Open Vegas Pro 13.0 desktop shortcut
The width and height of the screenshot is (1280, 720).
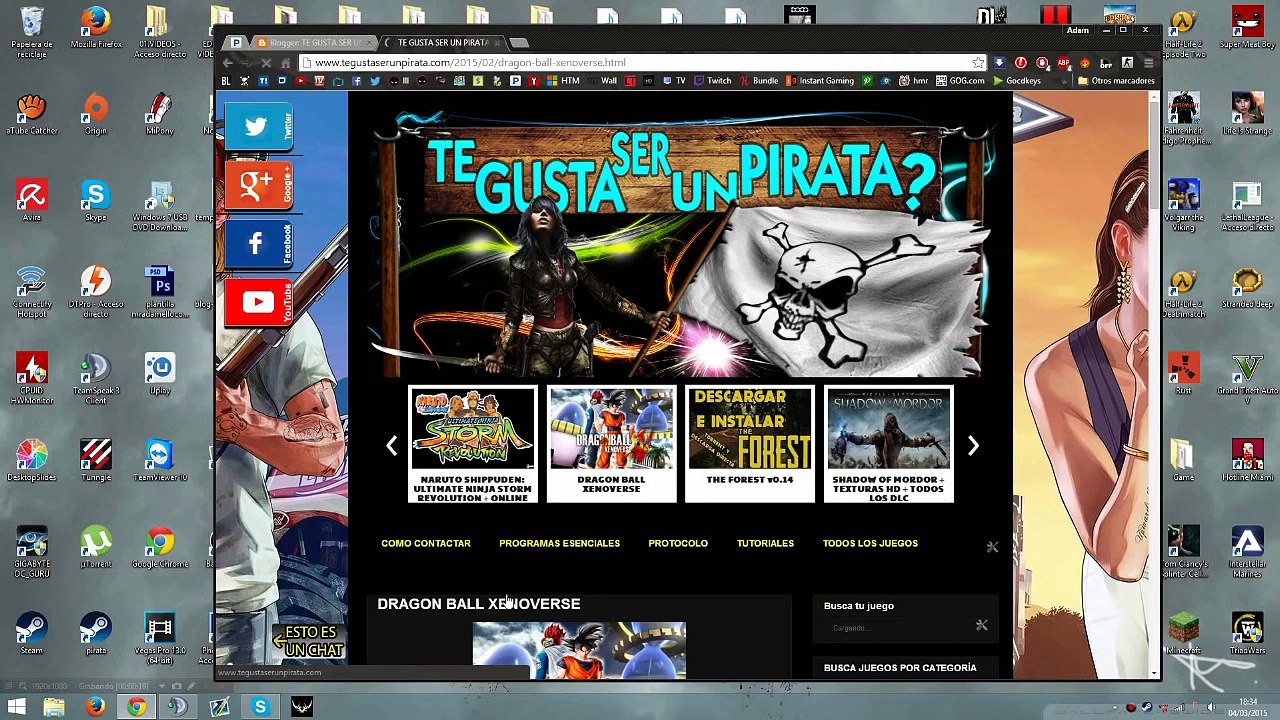[160, 638]
